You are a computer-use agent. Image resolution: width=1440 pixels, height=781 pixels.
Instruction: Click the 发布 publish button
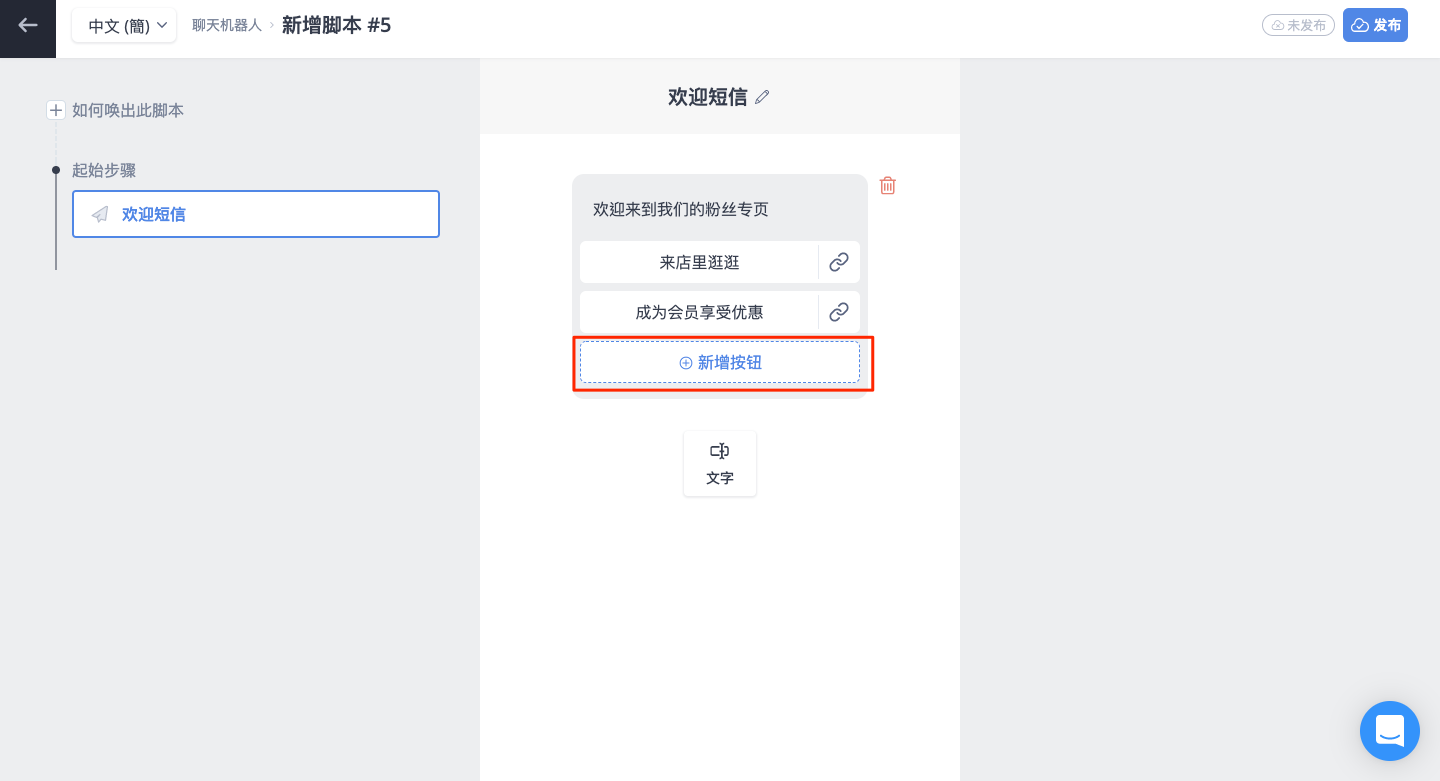point(1375,25)
